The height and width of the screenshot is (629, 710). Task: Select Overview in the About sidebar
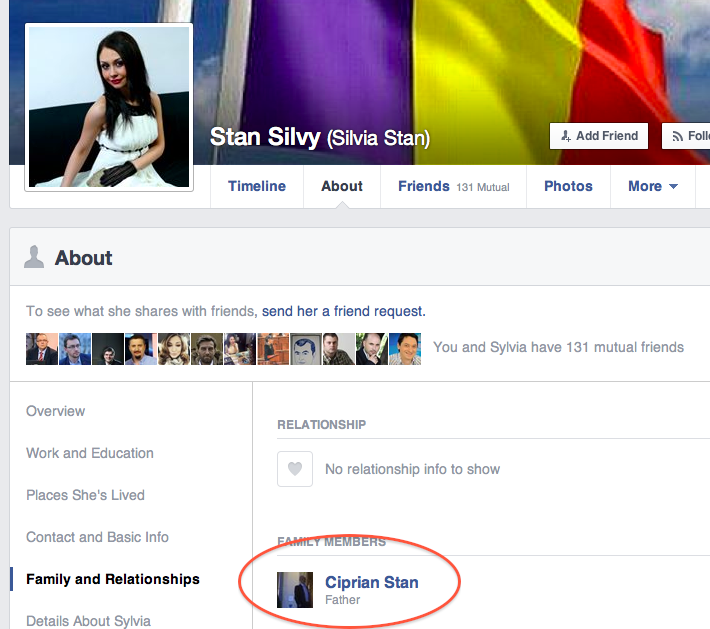click(56, 411)
